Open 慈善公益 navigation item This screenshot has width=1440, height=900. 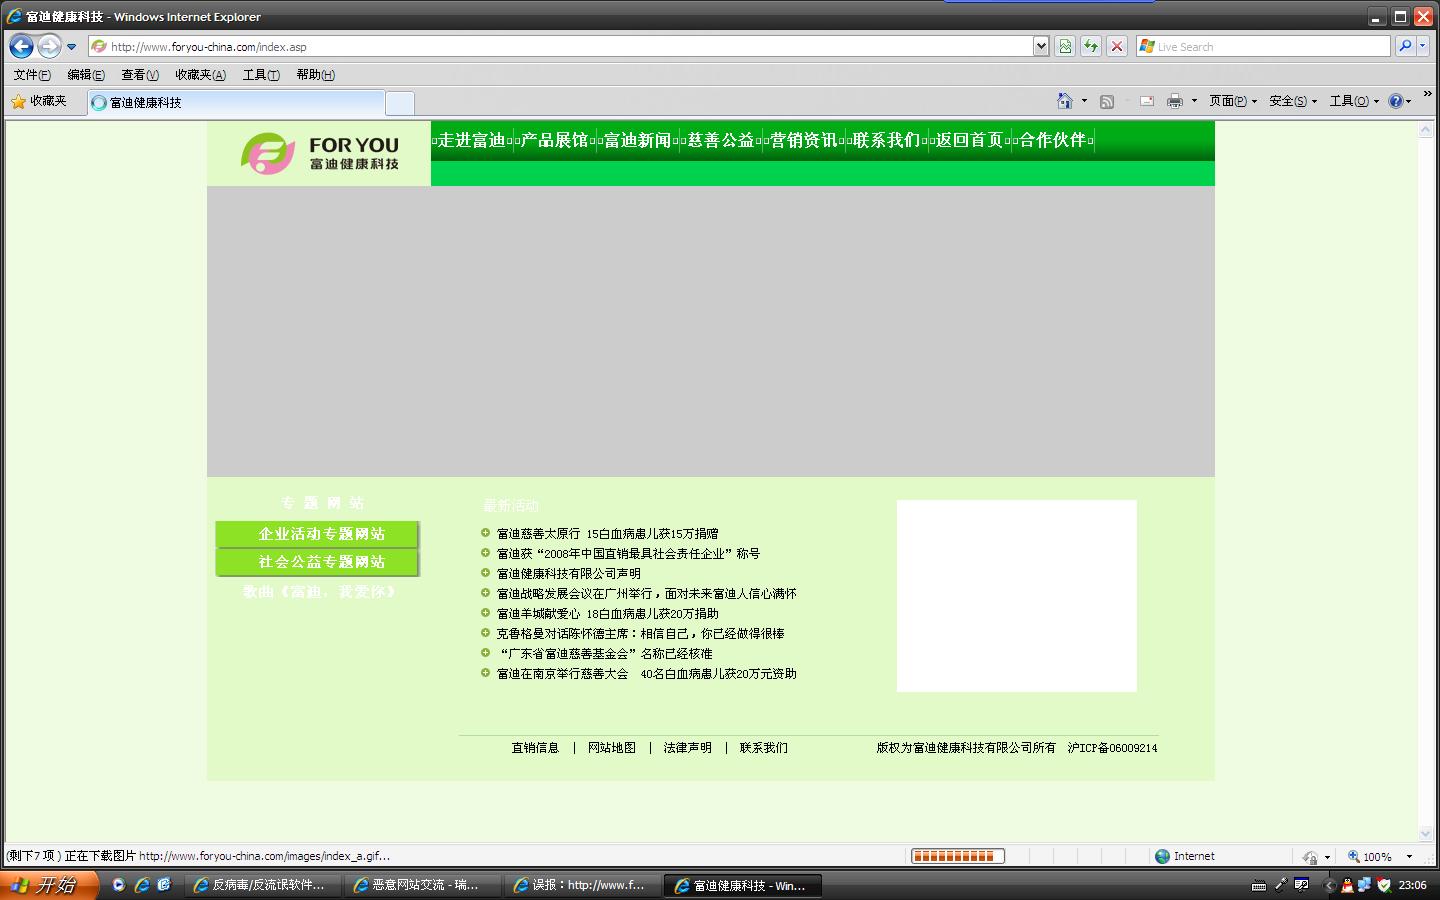tap(721, 140)
